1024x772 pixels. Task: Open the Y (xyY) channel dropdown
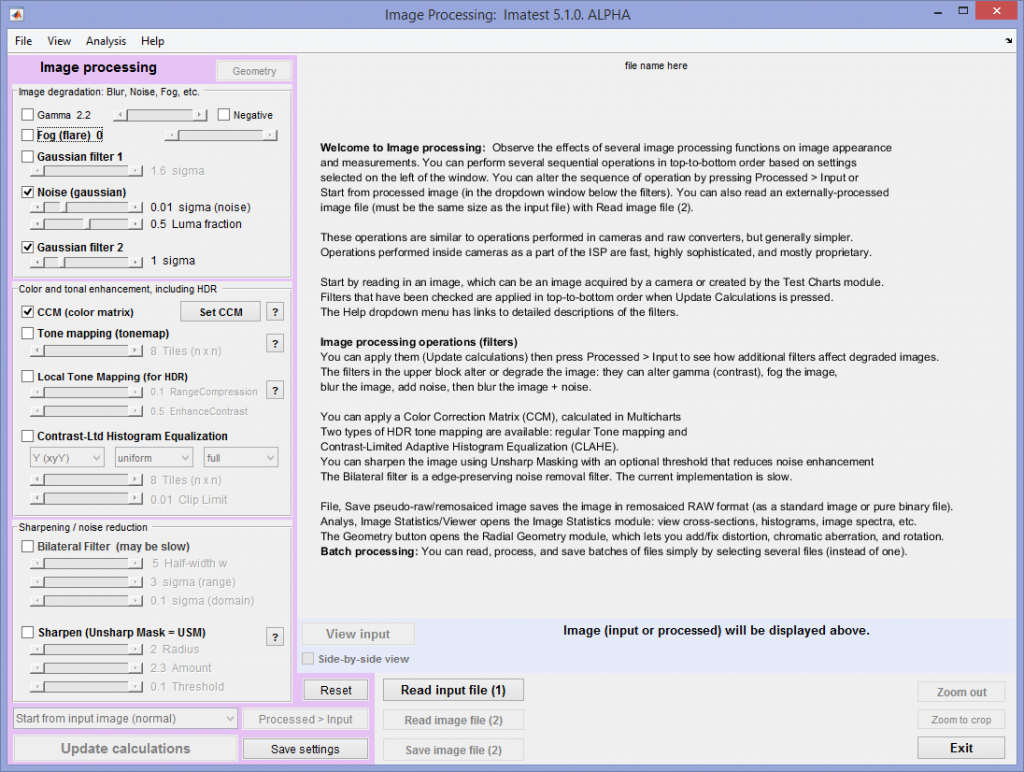(66, 457)
